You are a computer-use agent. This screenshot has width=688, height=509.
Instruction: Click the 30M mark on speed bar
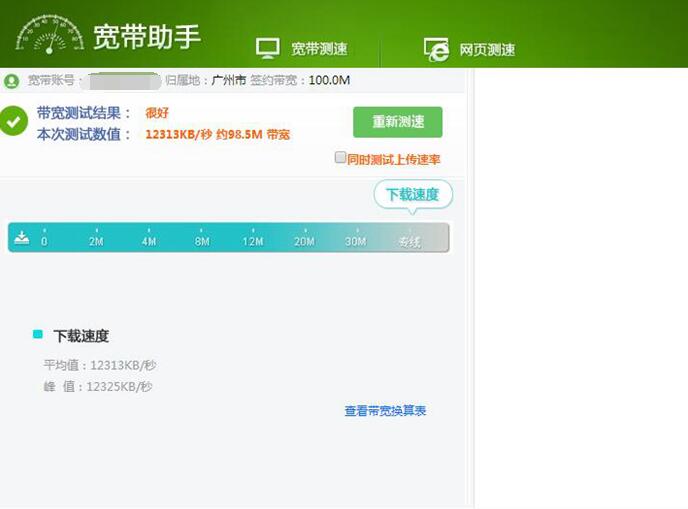[356, 241]
